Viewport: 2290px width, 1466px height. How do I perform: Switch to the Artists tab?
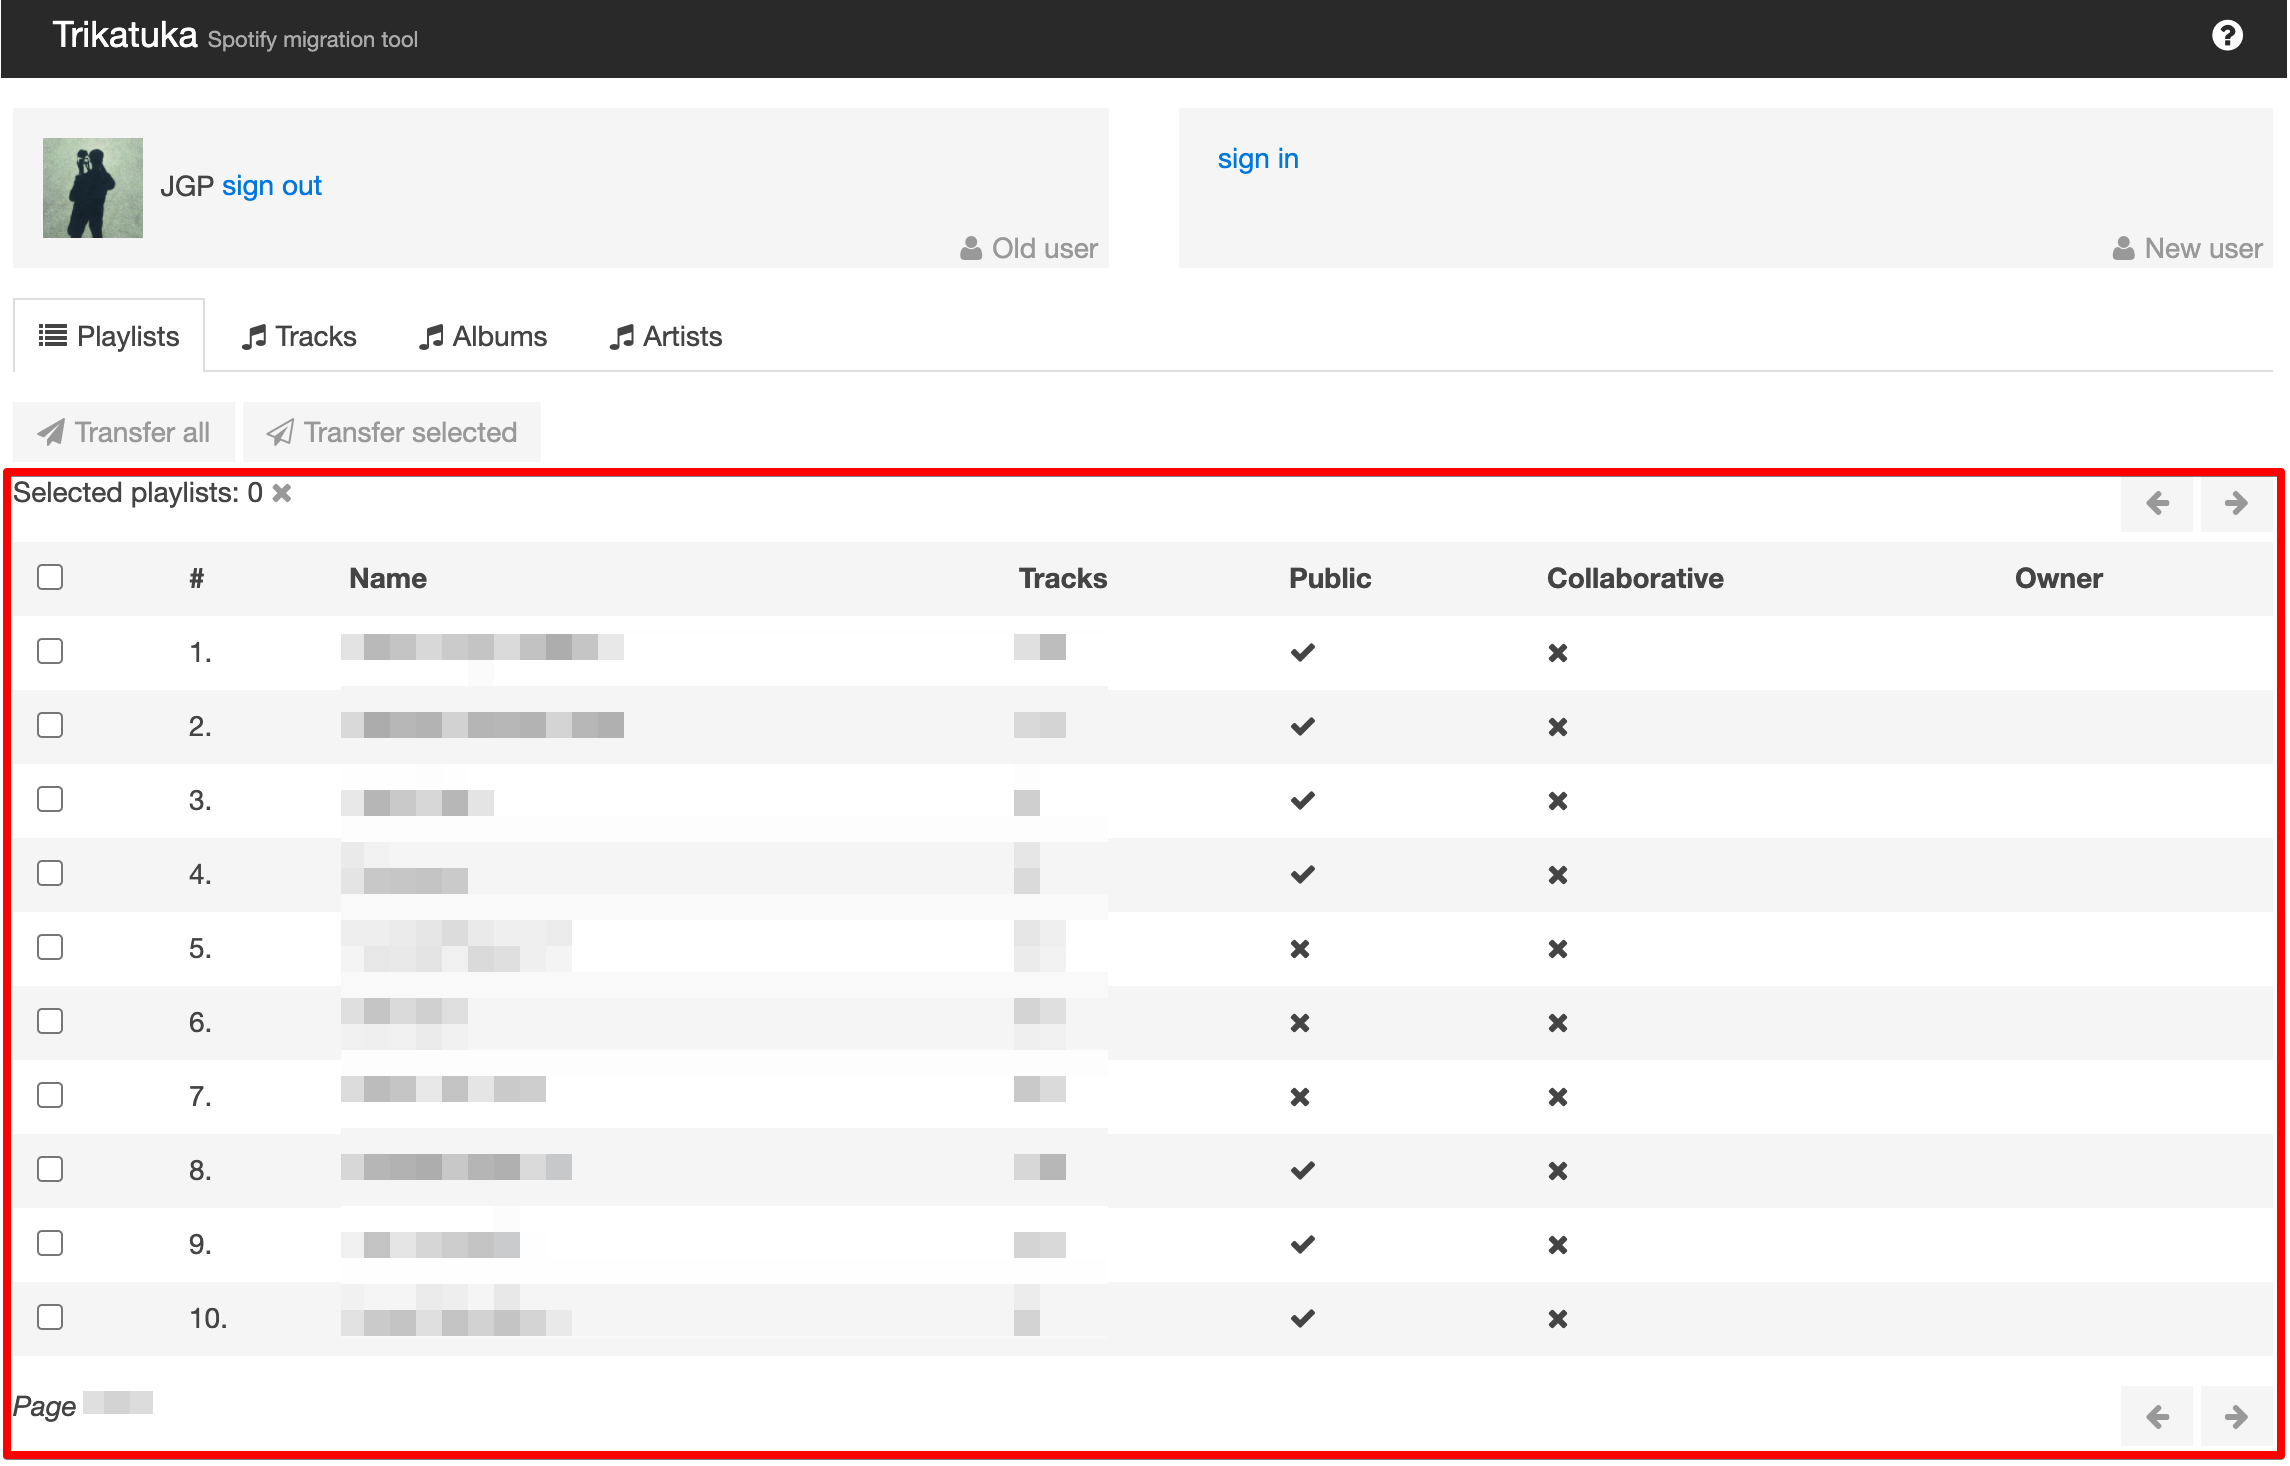[666, 336]
